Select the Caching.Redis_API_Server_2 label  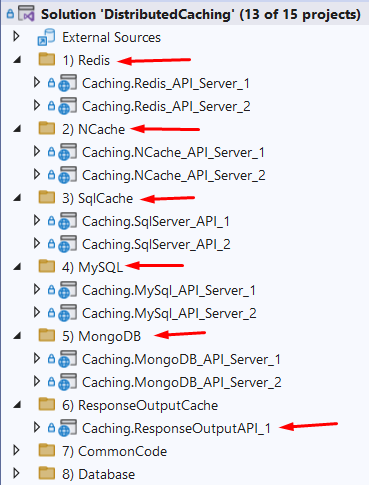pyautogui.click(x=166, y=106)
